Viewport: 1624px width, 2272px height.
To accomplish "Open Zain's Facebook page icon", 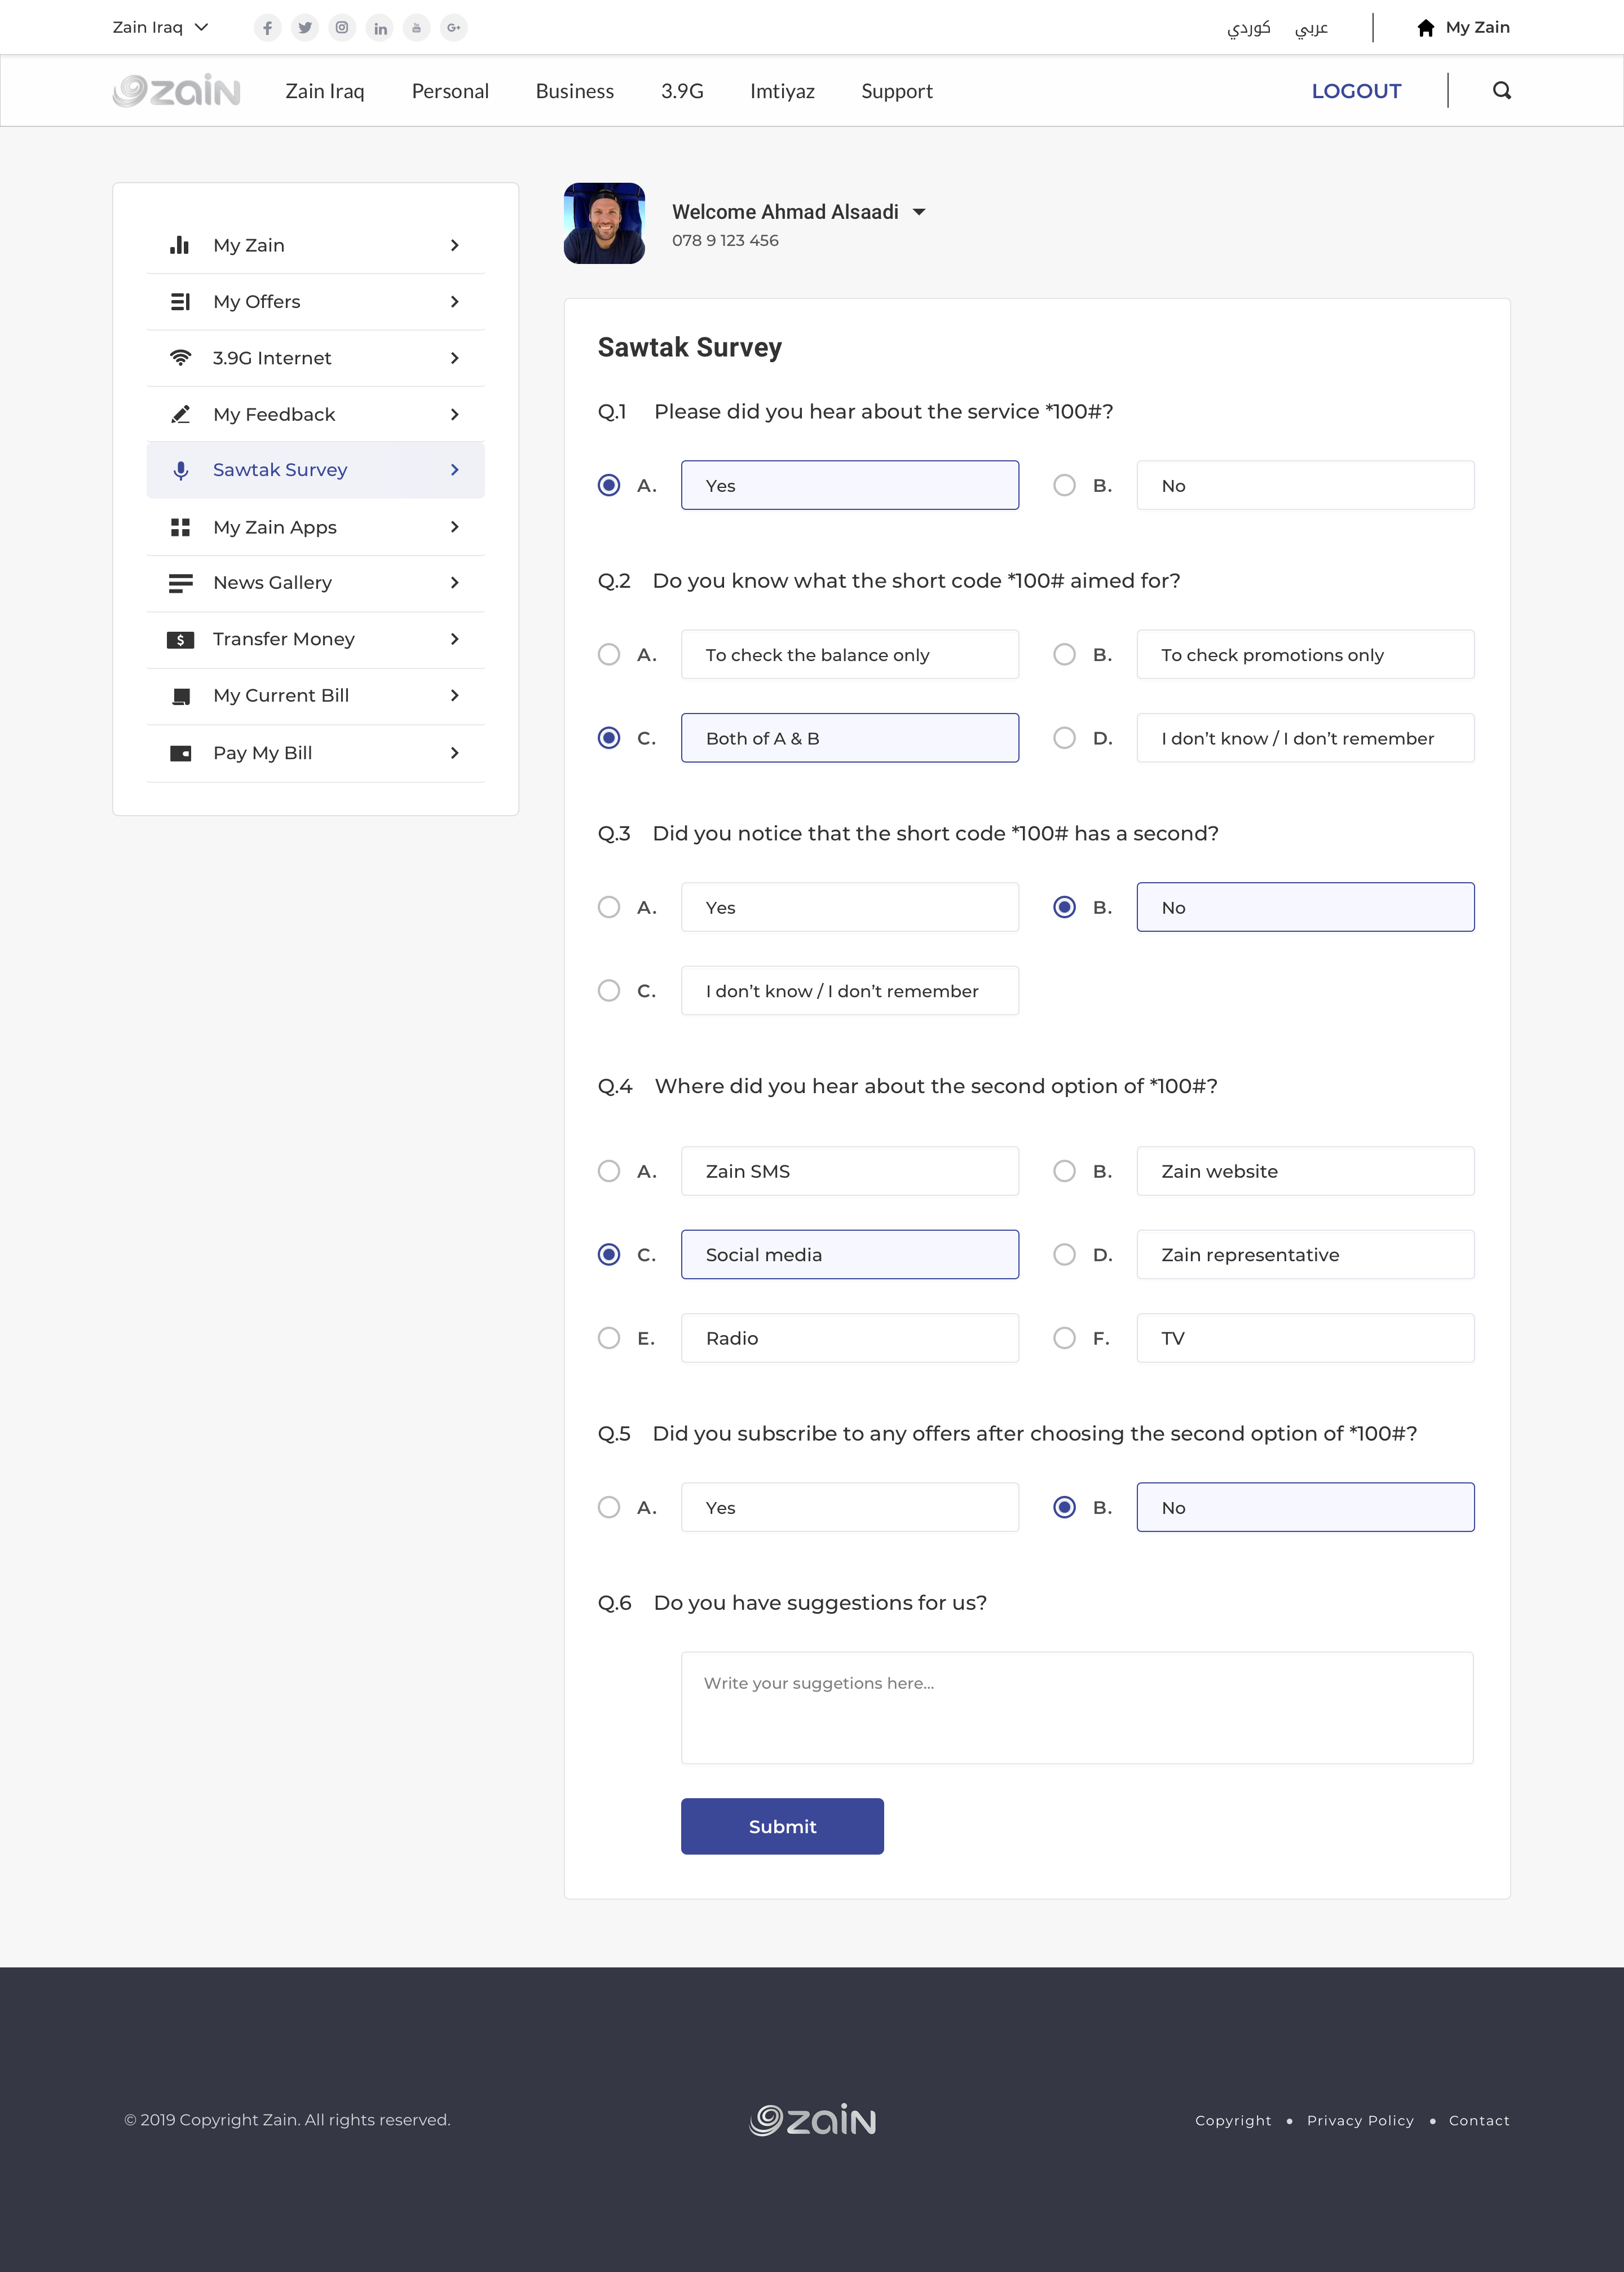I will tap(267, 28).
